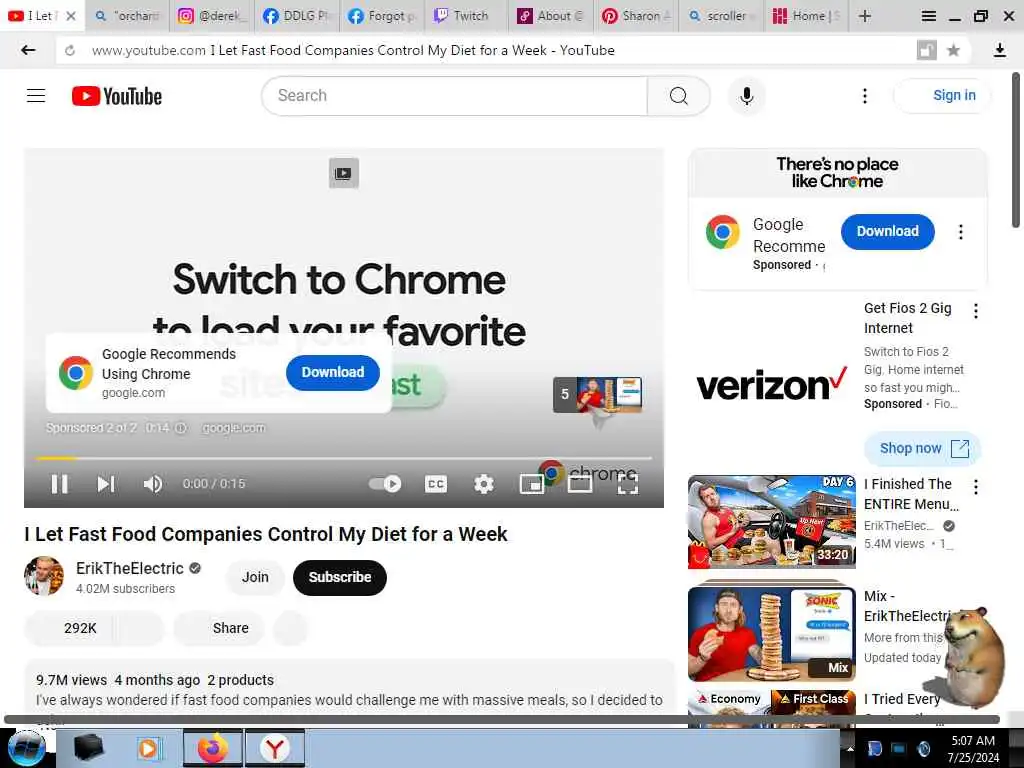Click the reader mode icon in address bar
The height and width of the screenshot is (768, 1024).
pyautogui.click(x=926, y=50)
